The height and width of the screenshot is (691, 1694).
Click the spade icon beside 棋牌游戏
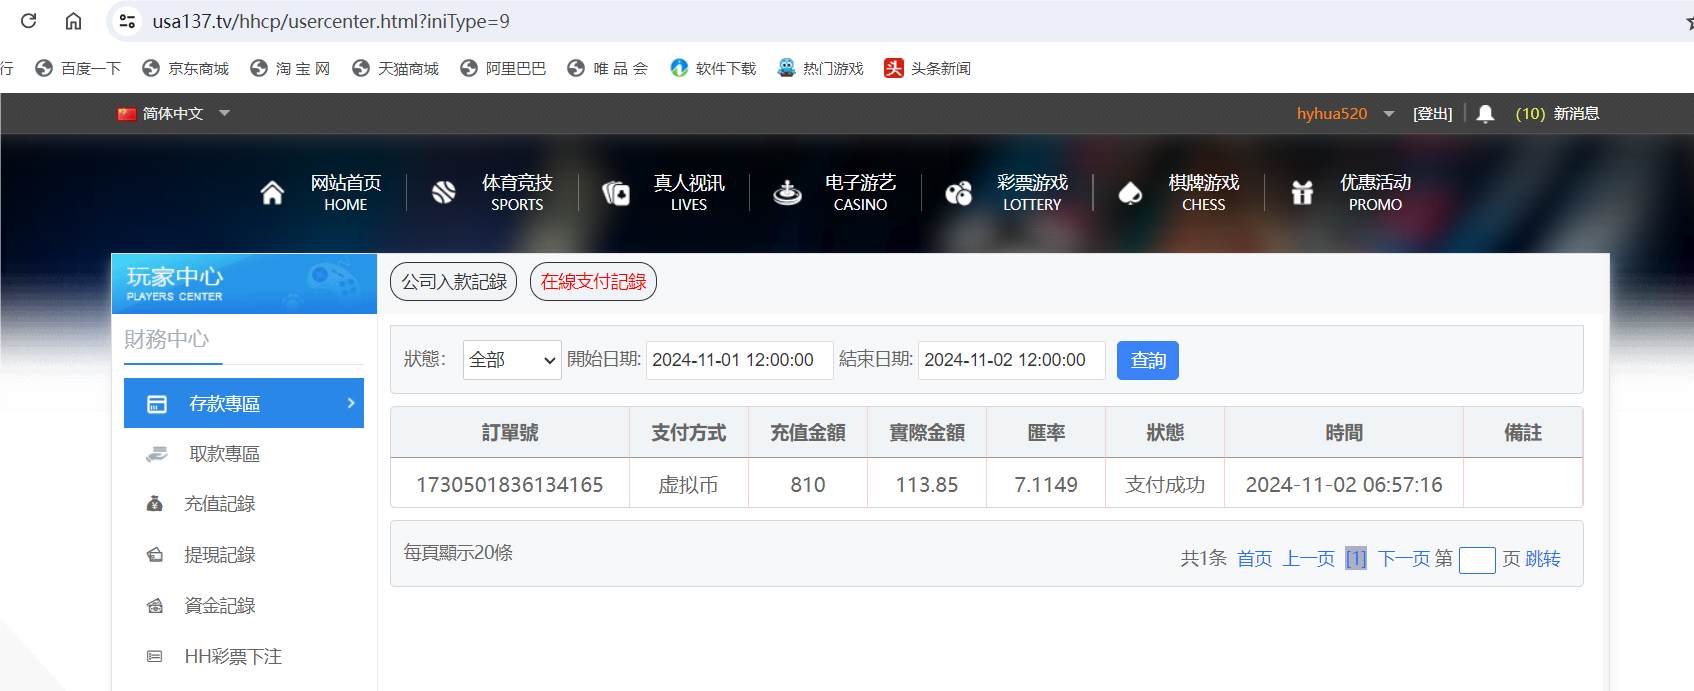coord(1130,193)
